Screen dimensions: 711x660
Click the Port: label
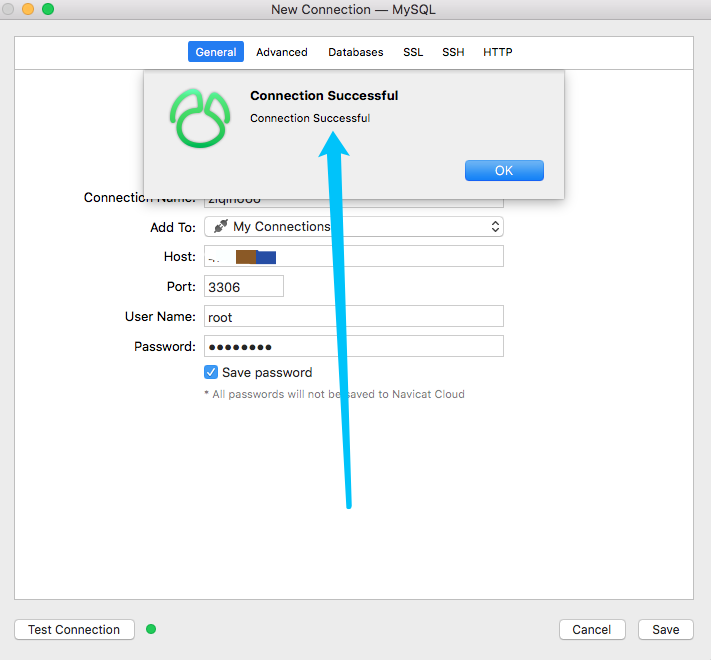181,286
